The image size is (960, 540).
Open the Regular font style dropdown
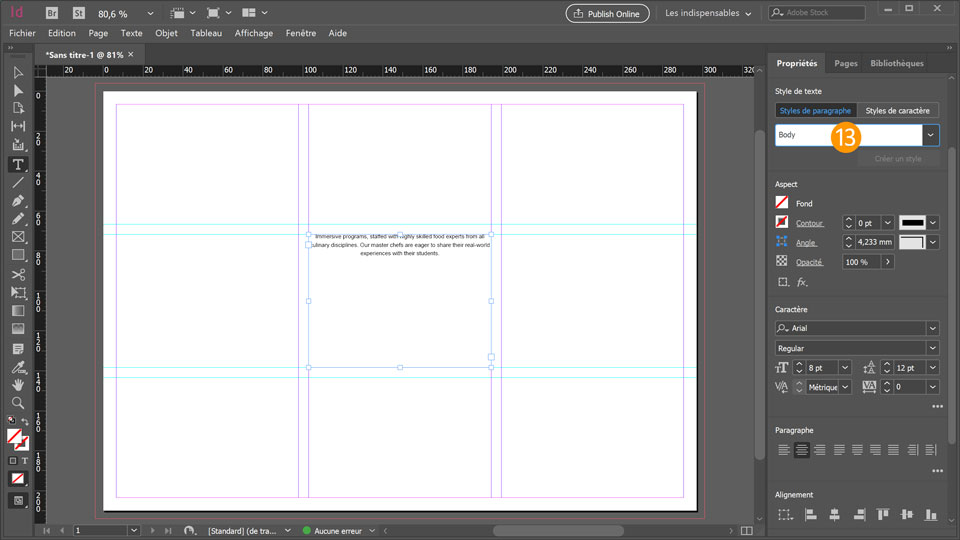click(932, 348)
